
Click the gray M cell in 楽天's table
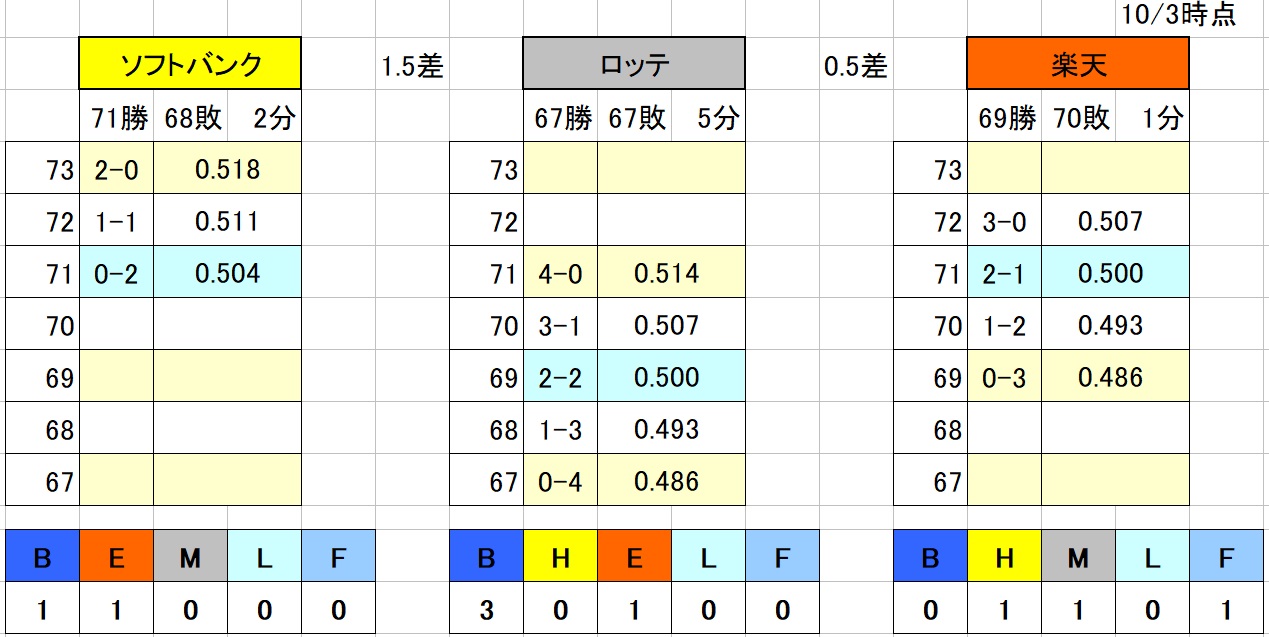(x=1078, y=556)
